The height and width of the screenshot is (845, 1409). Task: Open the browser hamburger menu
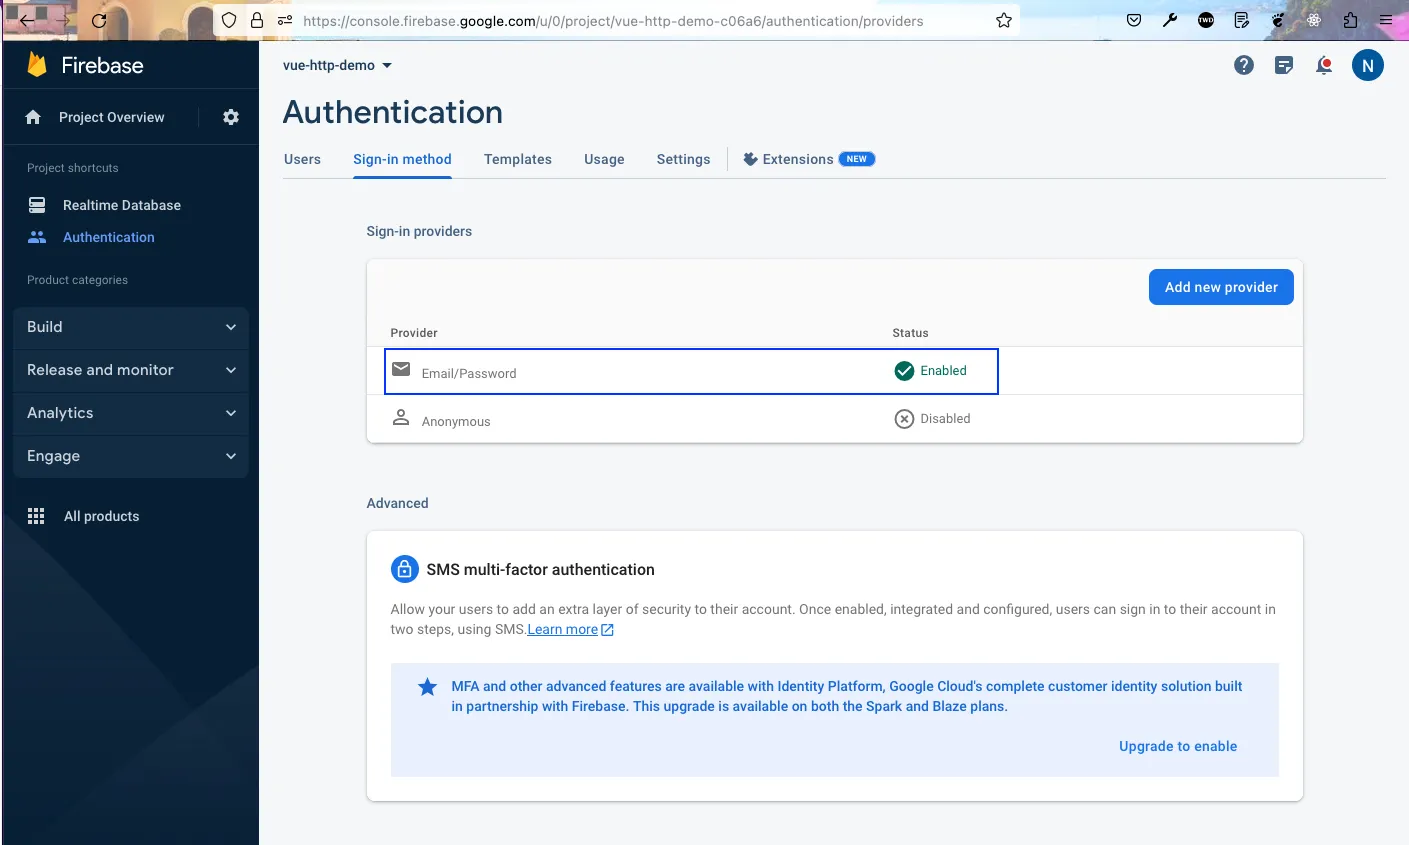[x=1386, y=20]
